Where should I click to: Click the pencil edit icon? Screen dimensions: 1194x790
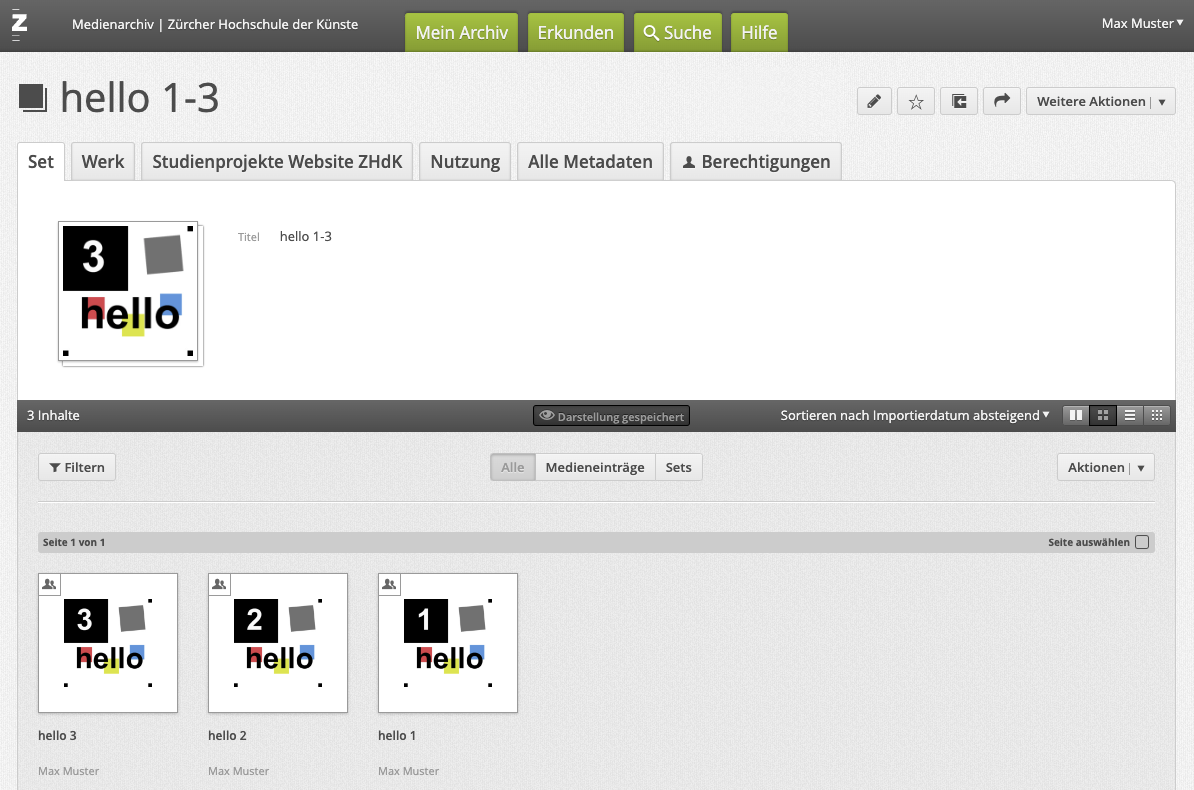pos(874,101)
